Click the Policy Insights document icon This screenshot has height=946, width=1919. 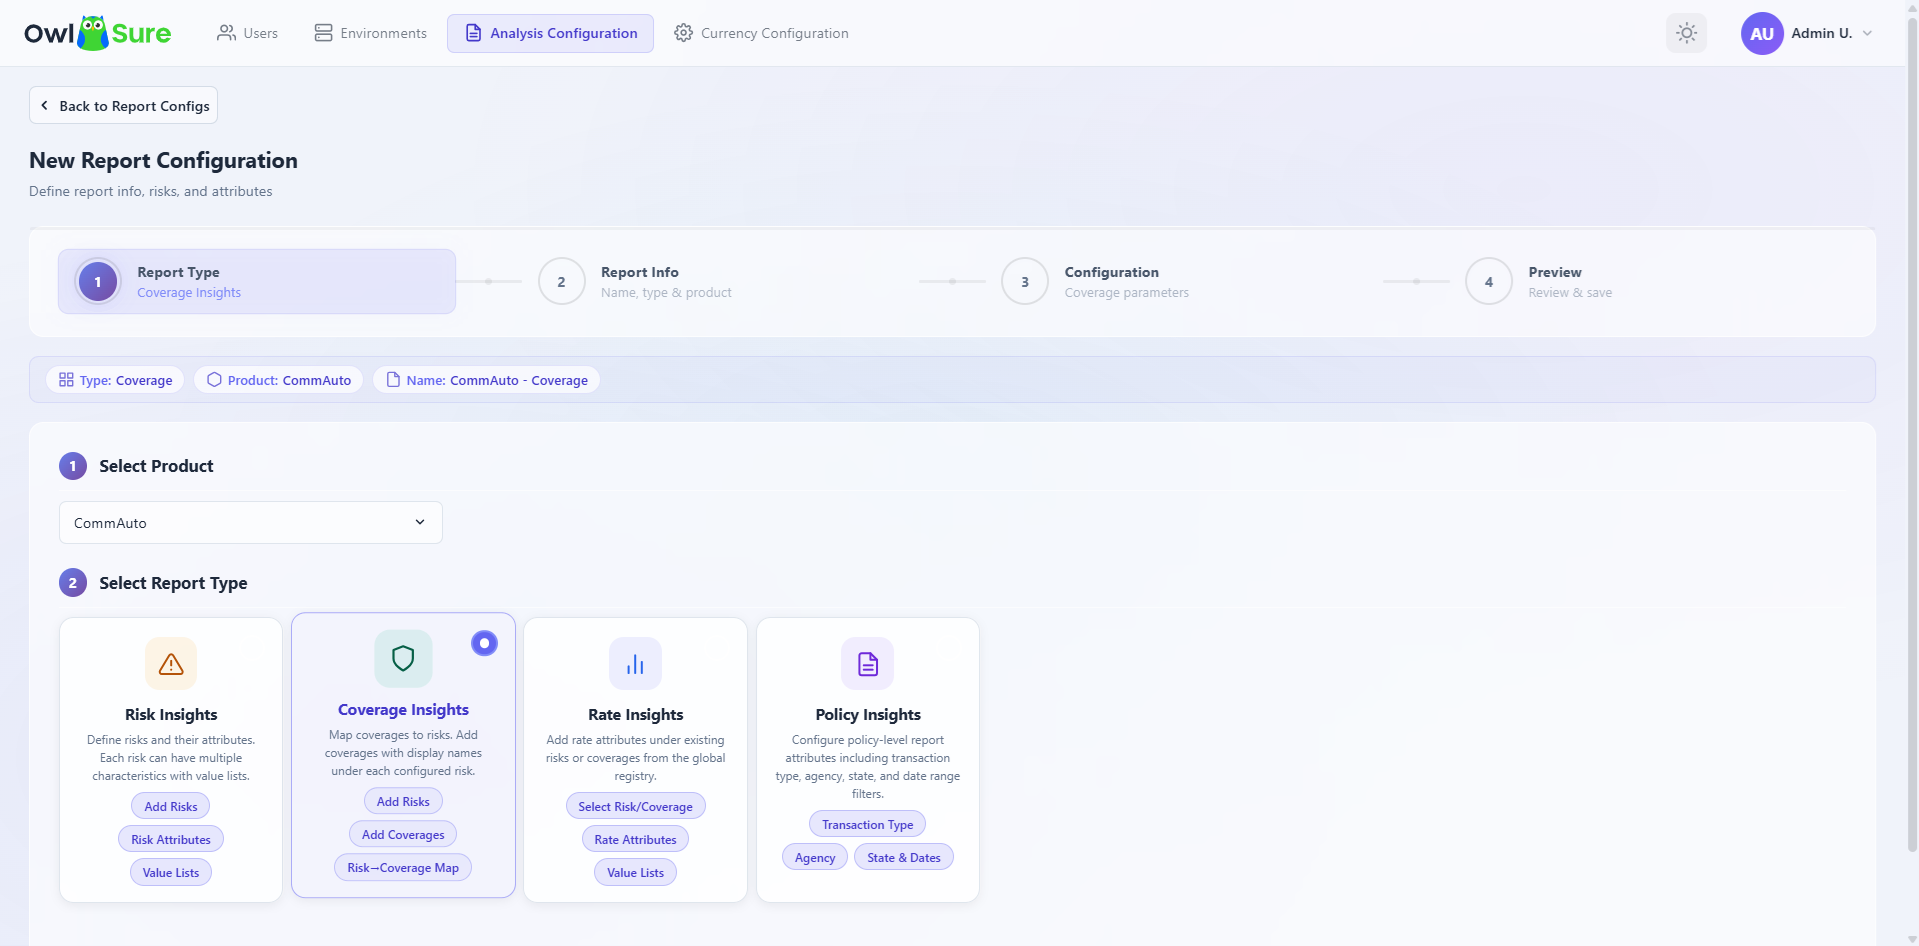868,664
